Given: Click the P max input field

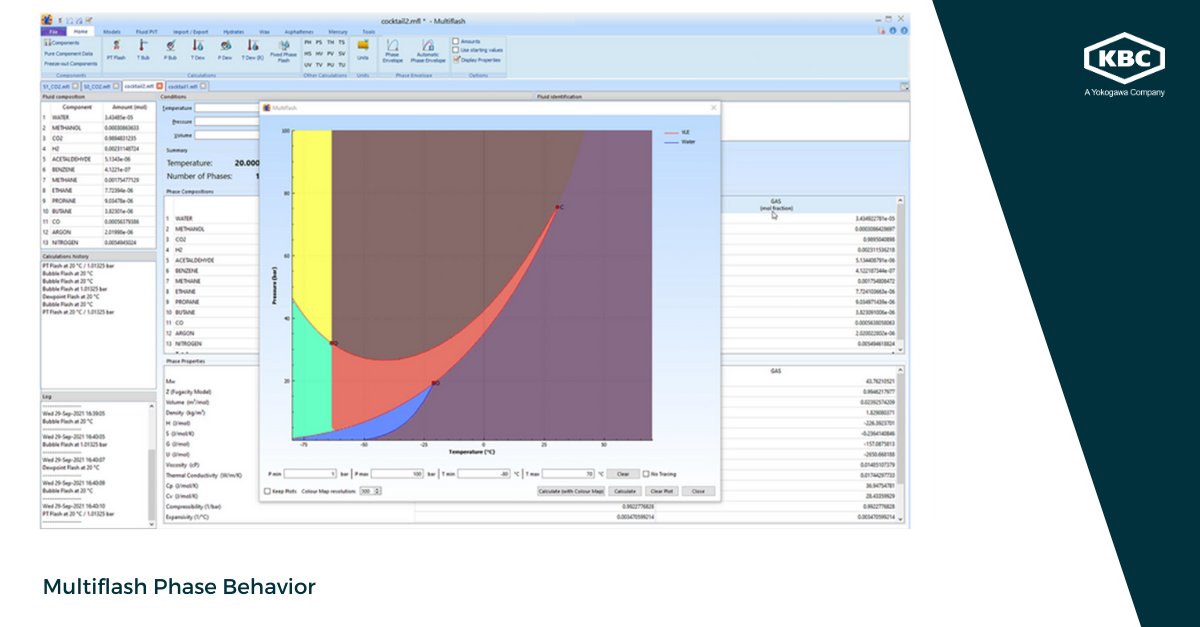Looking at the screenshot, I should tap(397, 474).
